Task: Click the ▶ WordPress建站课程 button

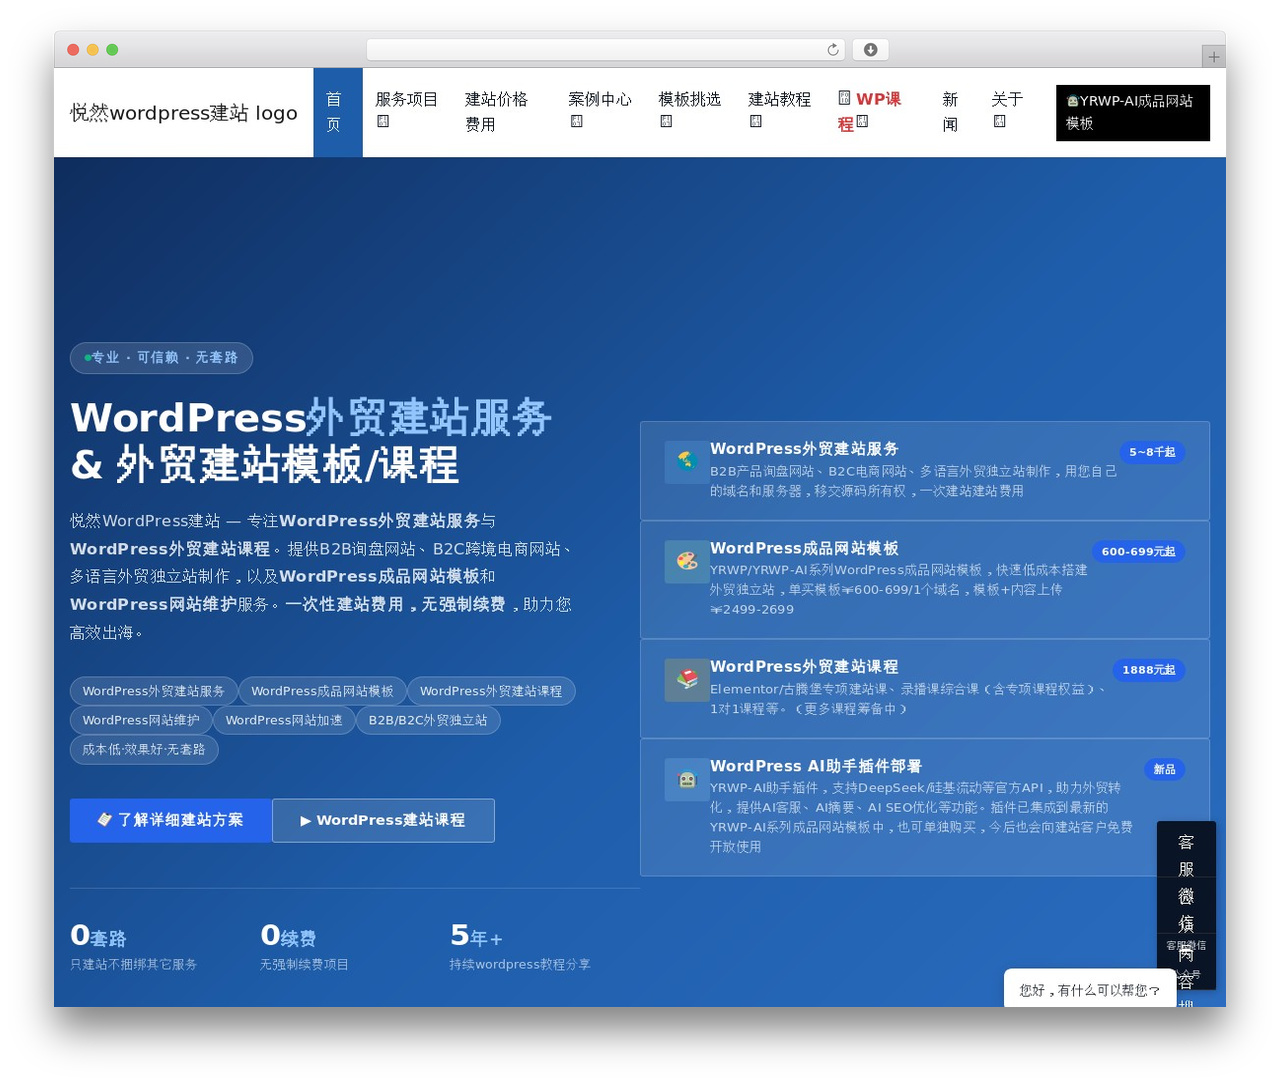Action: point(383,820)
